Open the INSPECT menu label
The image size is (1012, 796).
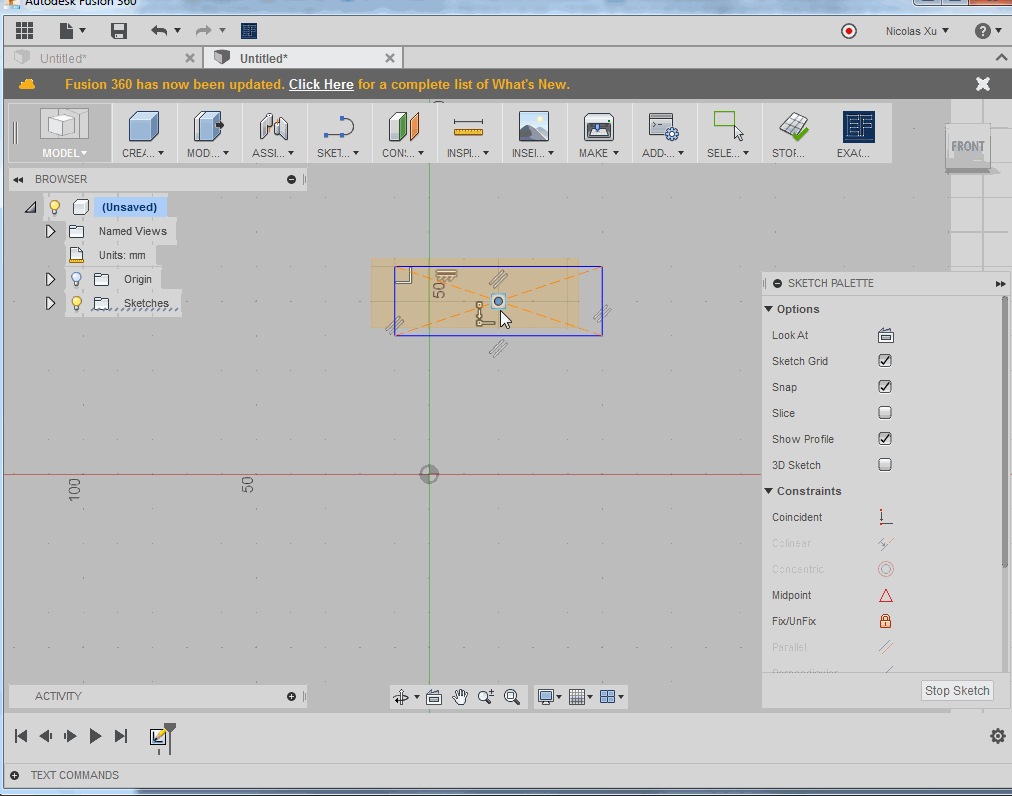pyautogui.click(x=468, y=153)
